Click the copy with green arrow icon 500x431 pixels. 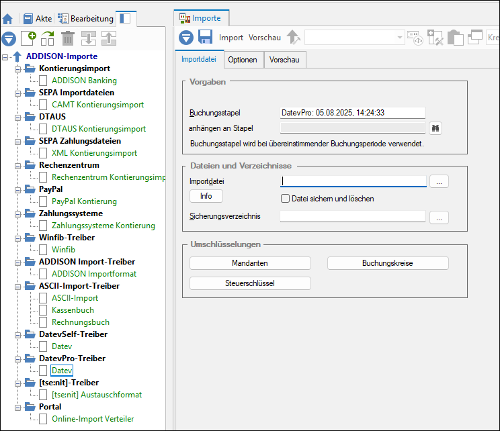point(48,38)
